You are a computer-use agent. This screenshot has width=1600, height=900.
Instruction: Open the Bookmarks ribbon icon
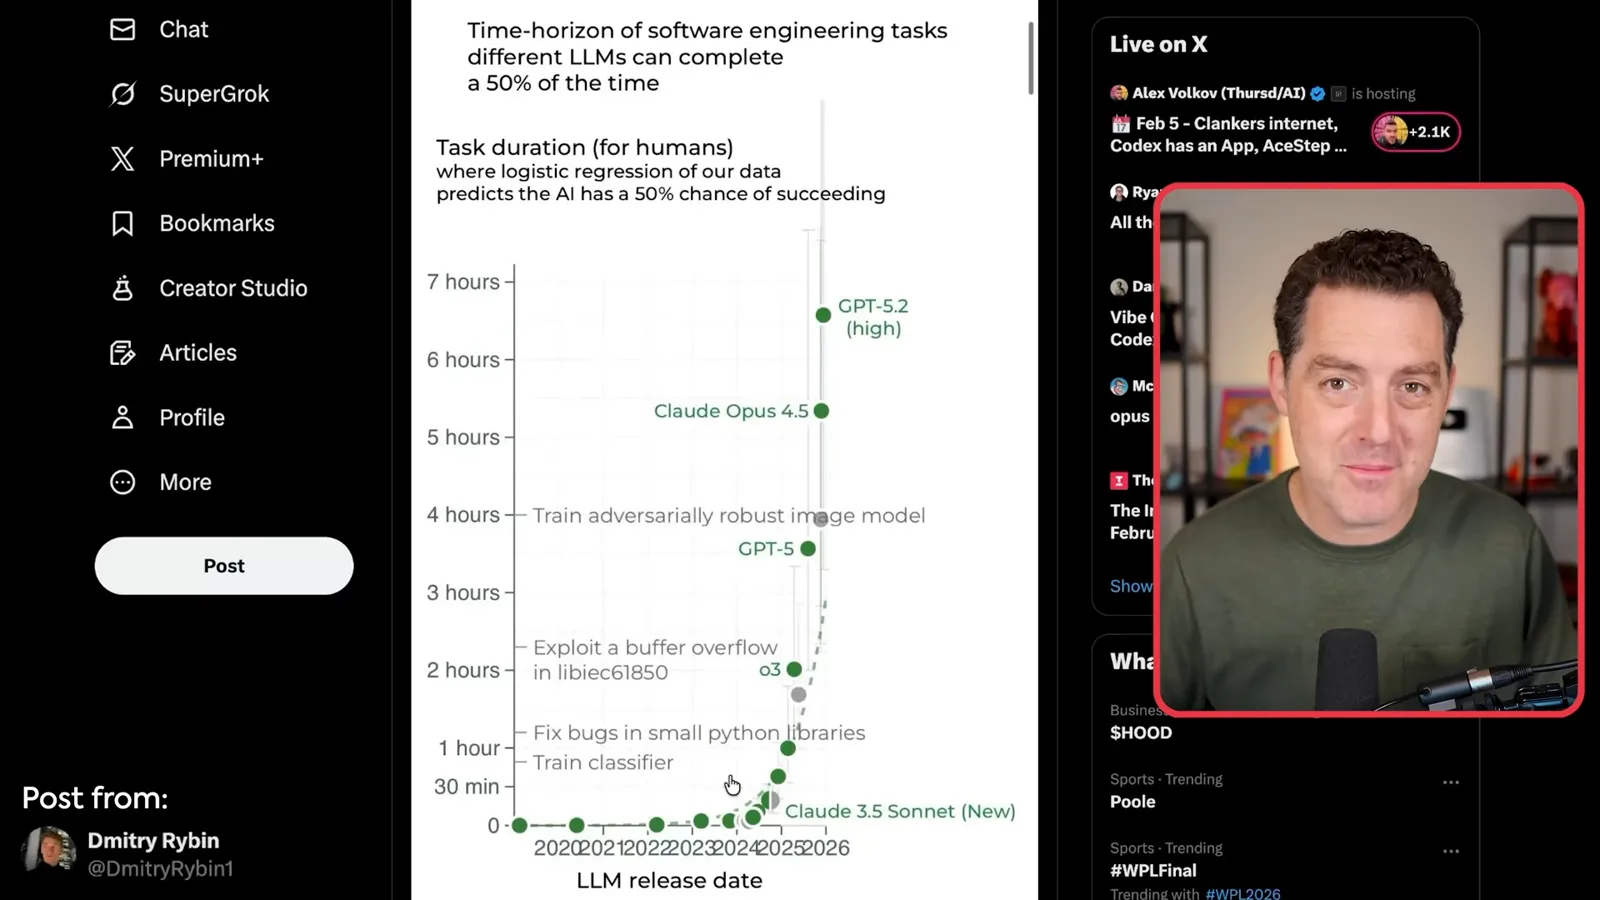click(x=122, y=223)
